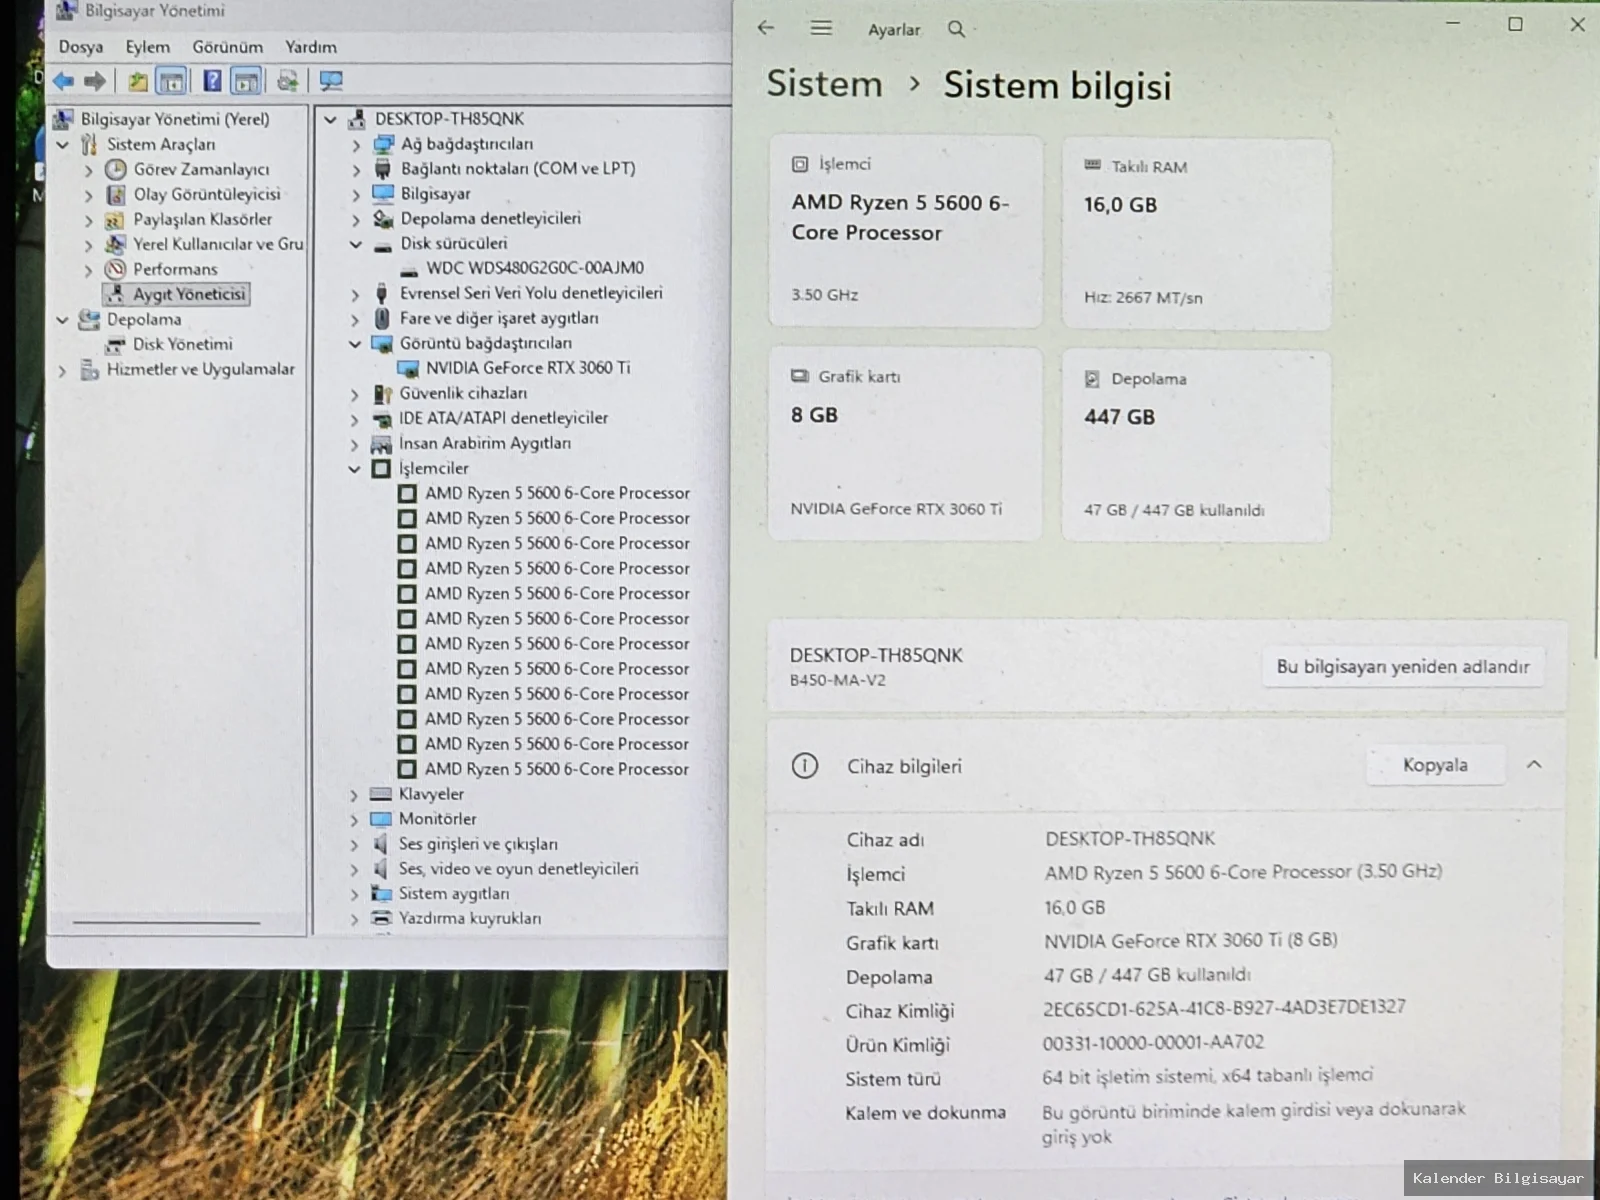Open Disk Yönetimi via its icon
The height and width of the screenshot is (1200, 1600).
tap(116, 345)
